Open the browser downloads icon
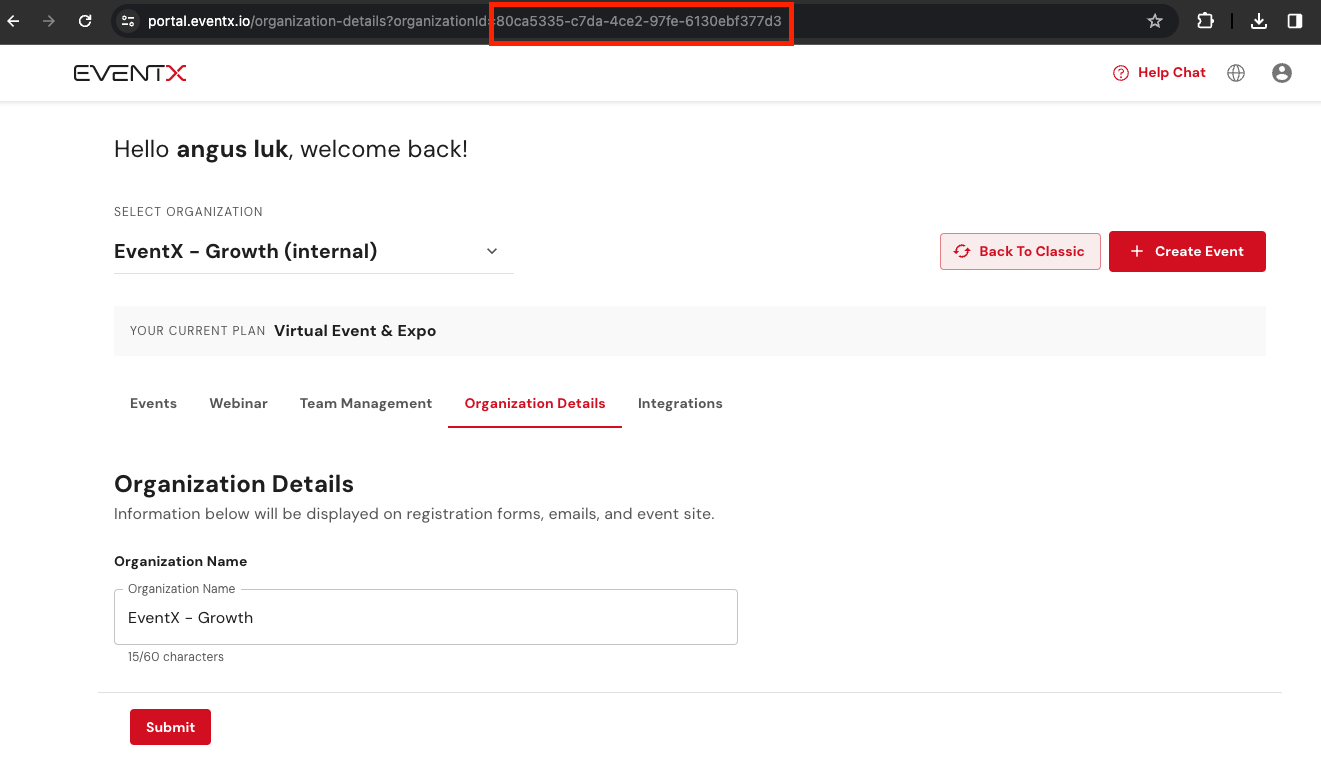 coord(1260,21)
